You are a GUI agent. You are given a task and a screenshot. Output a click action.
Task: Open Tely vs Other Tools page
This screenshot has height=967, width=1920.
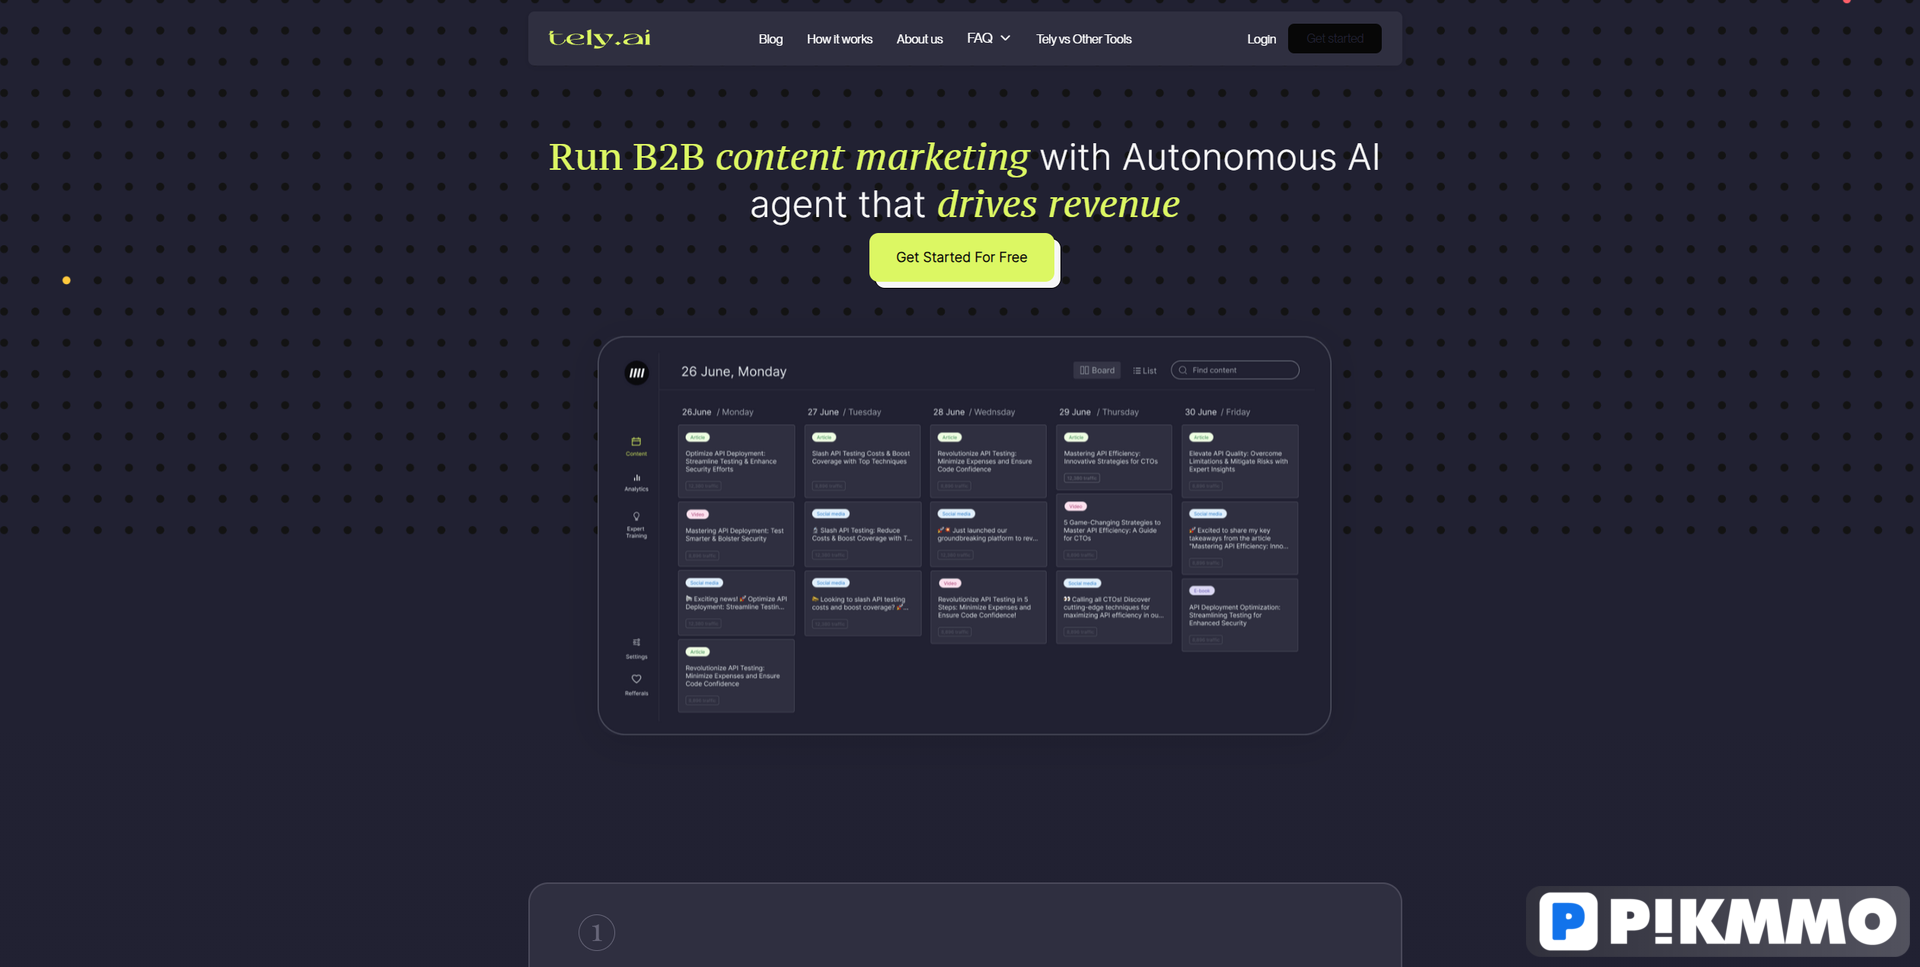(1083, 39)
